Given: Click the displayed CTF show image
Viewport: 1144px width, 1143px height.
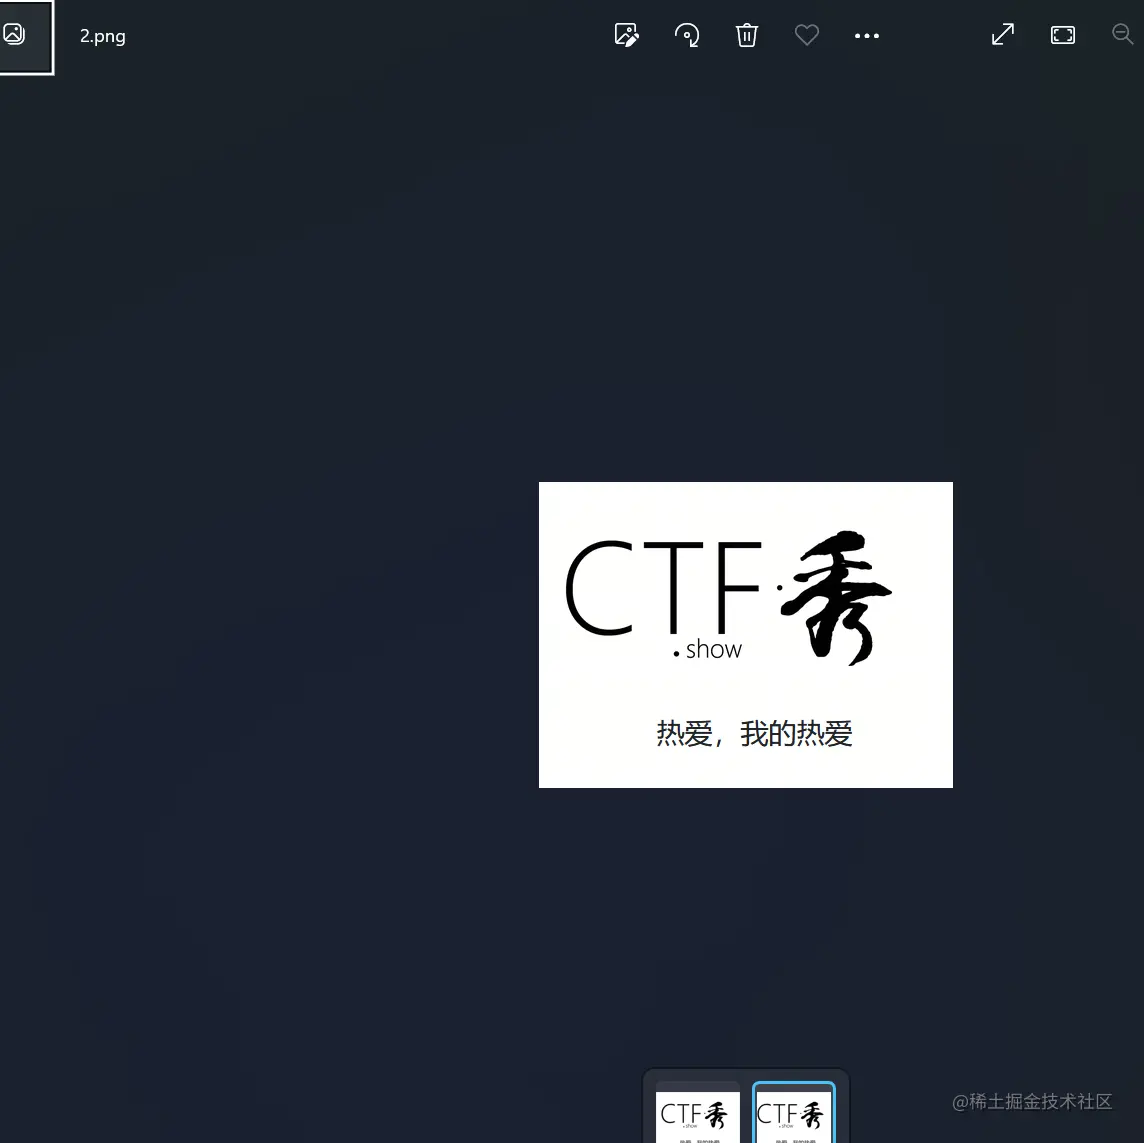Looking at the screenshot, I should [x=746, y=635].
